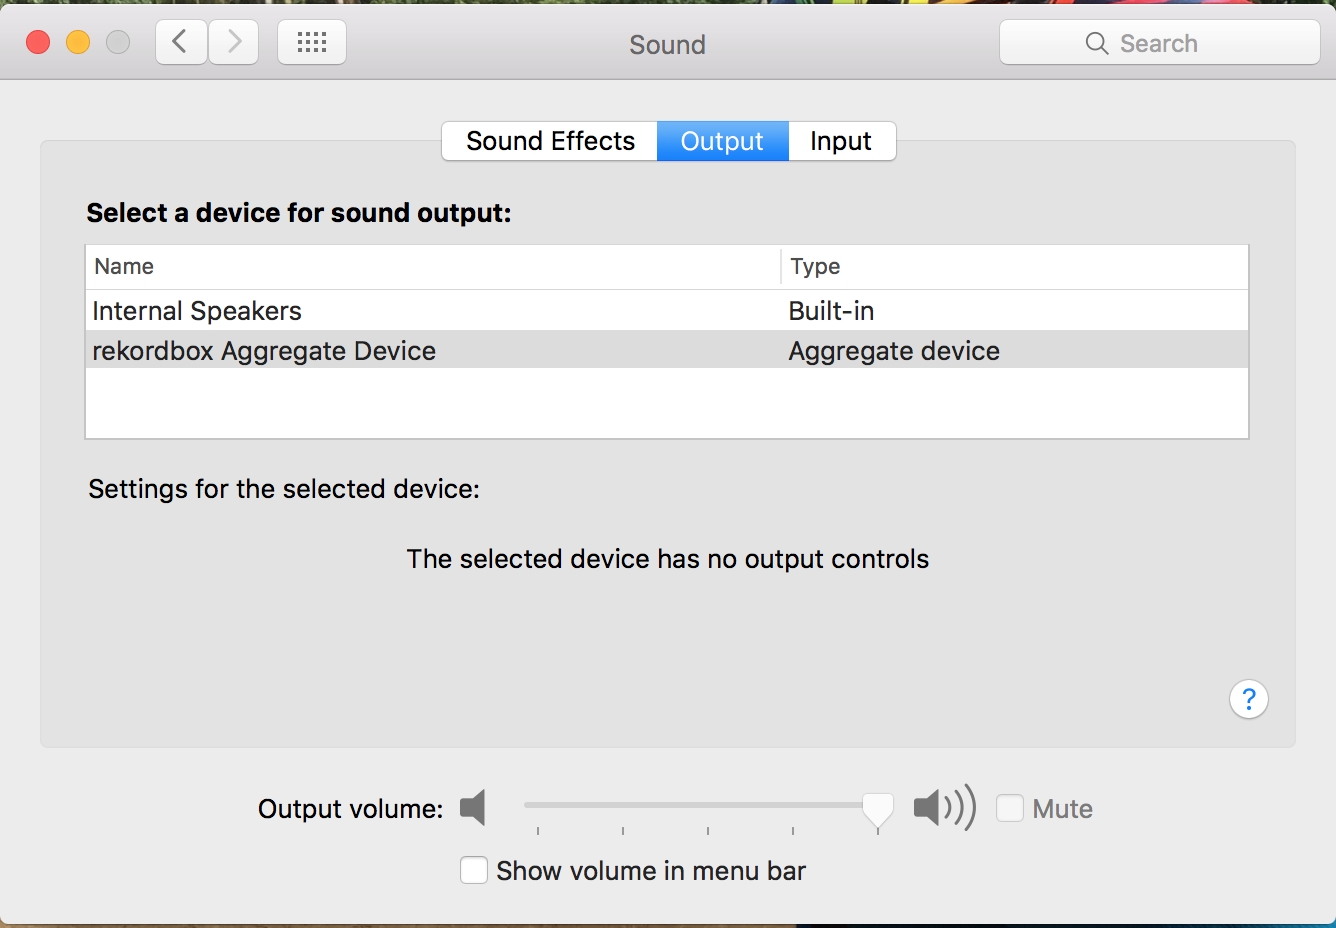Enable the Mute checkbox

pyautogui.click(x=1010, y=808)
